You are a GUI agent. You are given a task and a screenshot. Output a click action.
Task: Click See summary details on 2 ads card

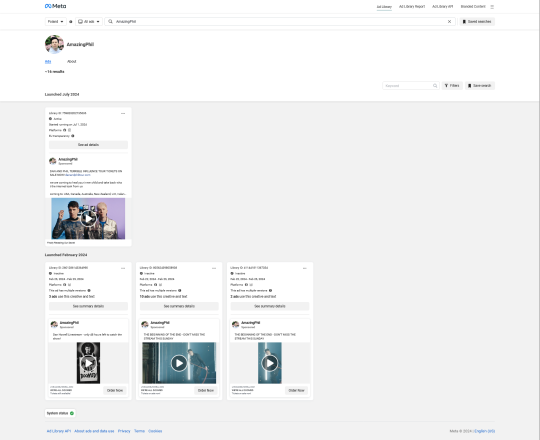click(x=270, y=306)
